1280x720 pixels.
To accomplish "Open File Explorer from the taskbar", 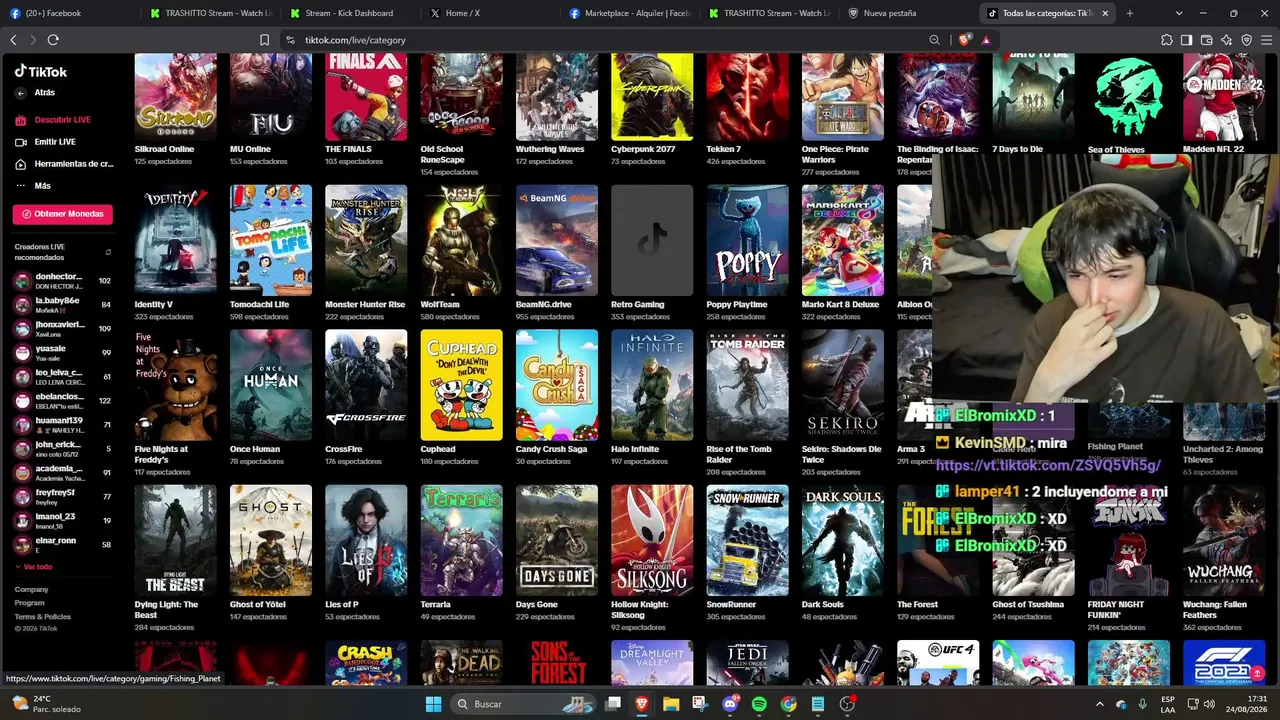I will pos(671,704).
